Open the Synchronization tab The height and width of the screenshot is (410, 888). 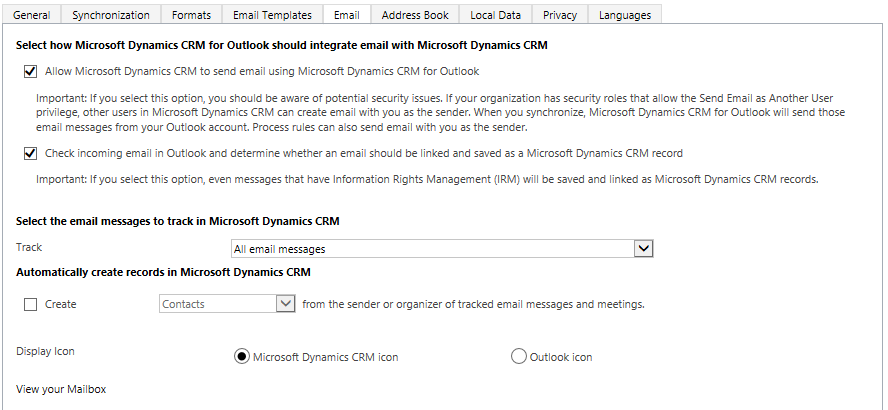[111, 15]
